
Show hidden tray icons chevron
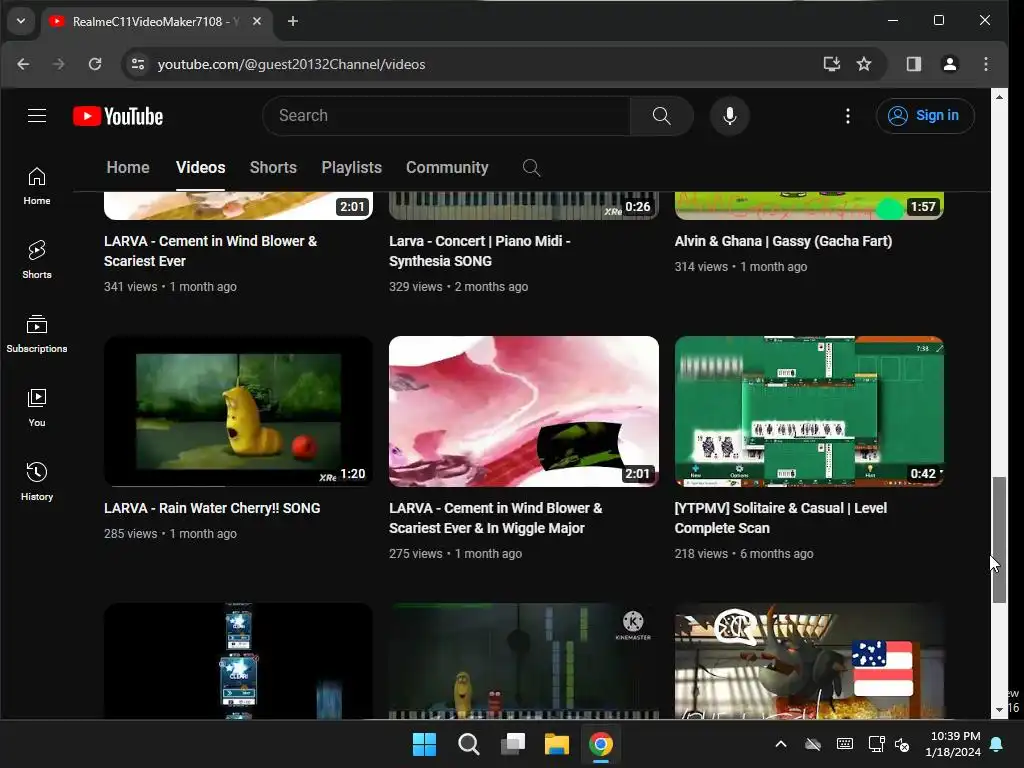tap(781, 744)
